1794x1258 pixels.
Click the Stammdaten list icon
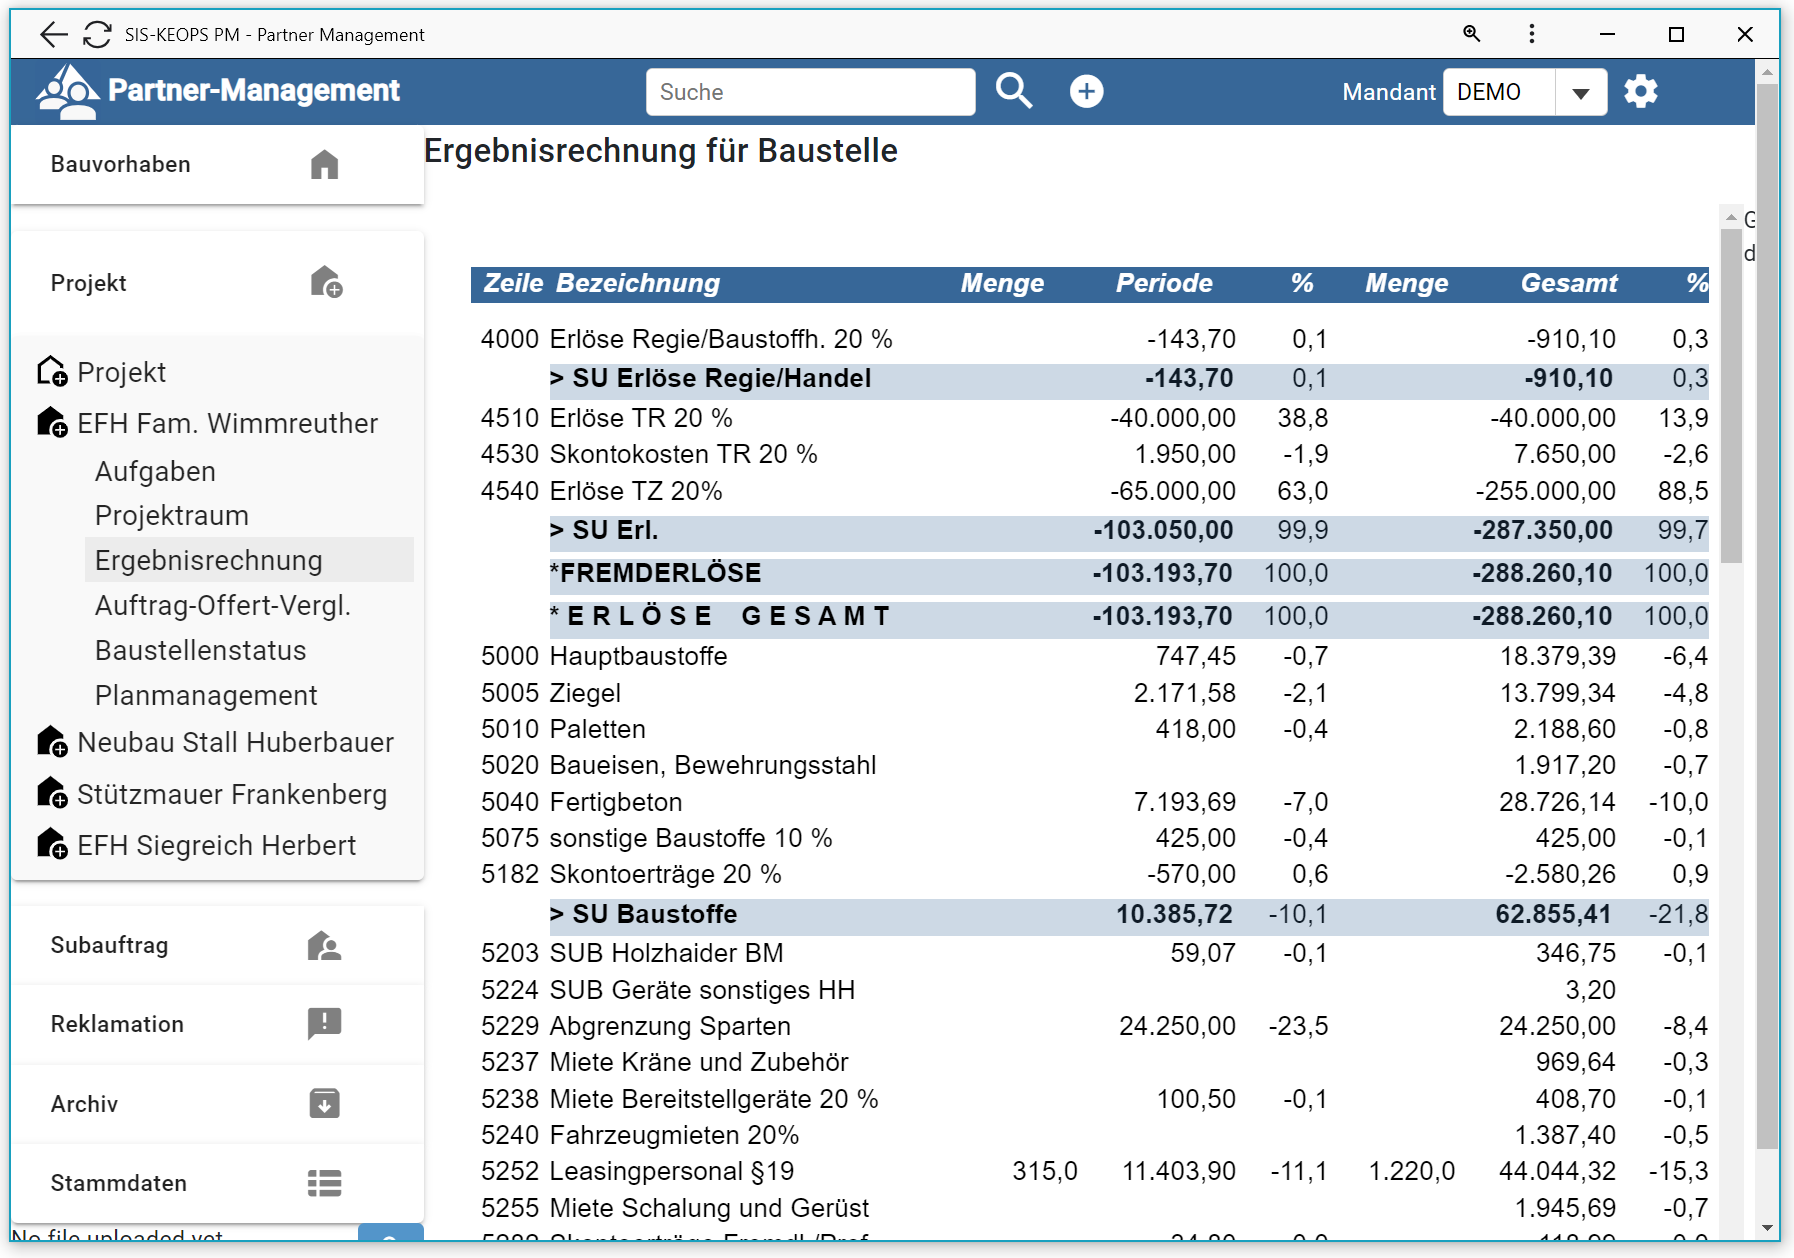pos(324,1183)
